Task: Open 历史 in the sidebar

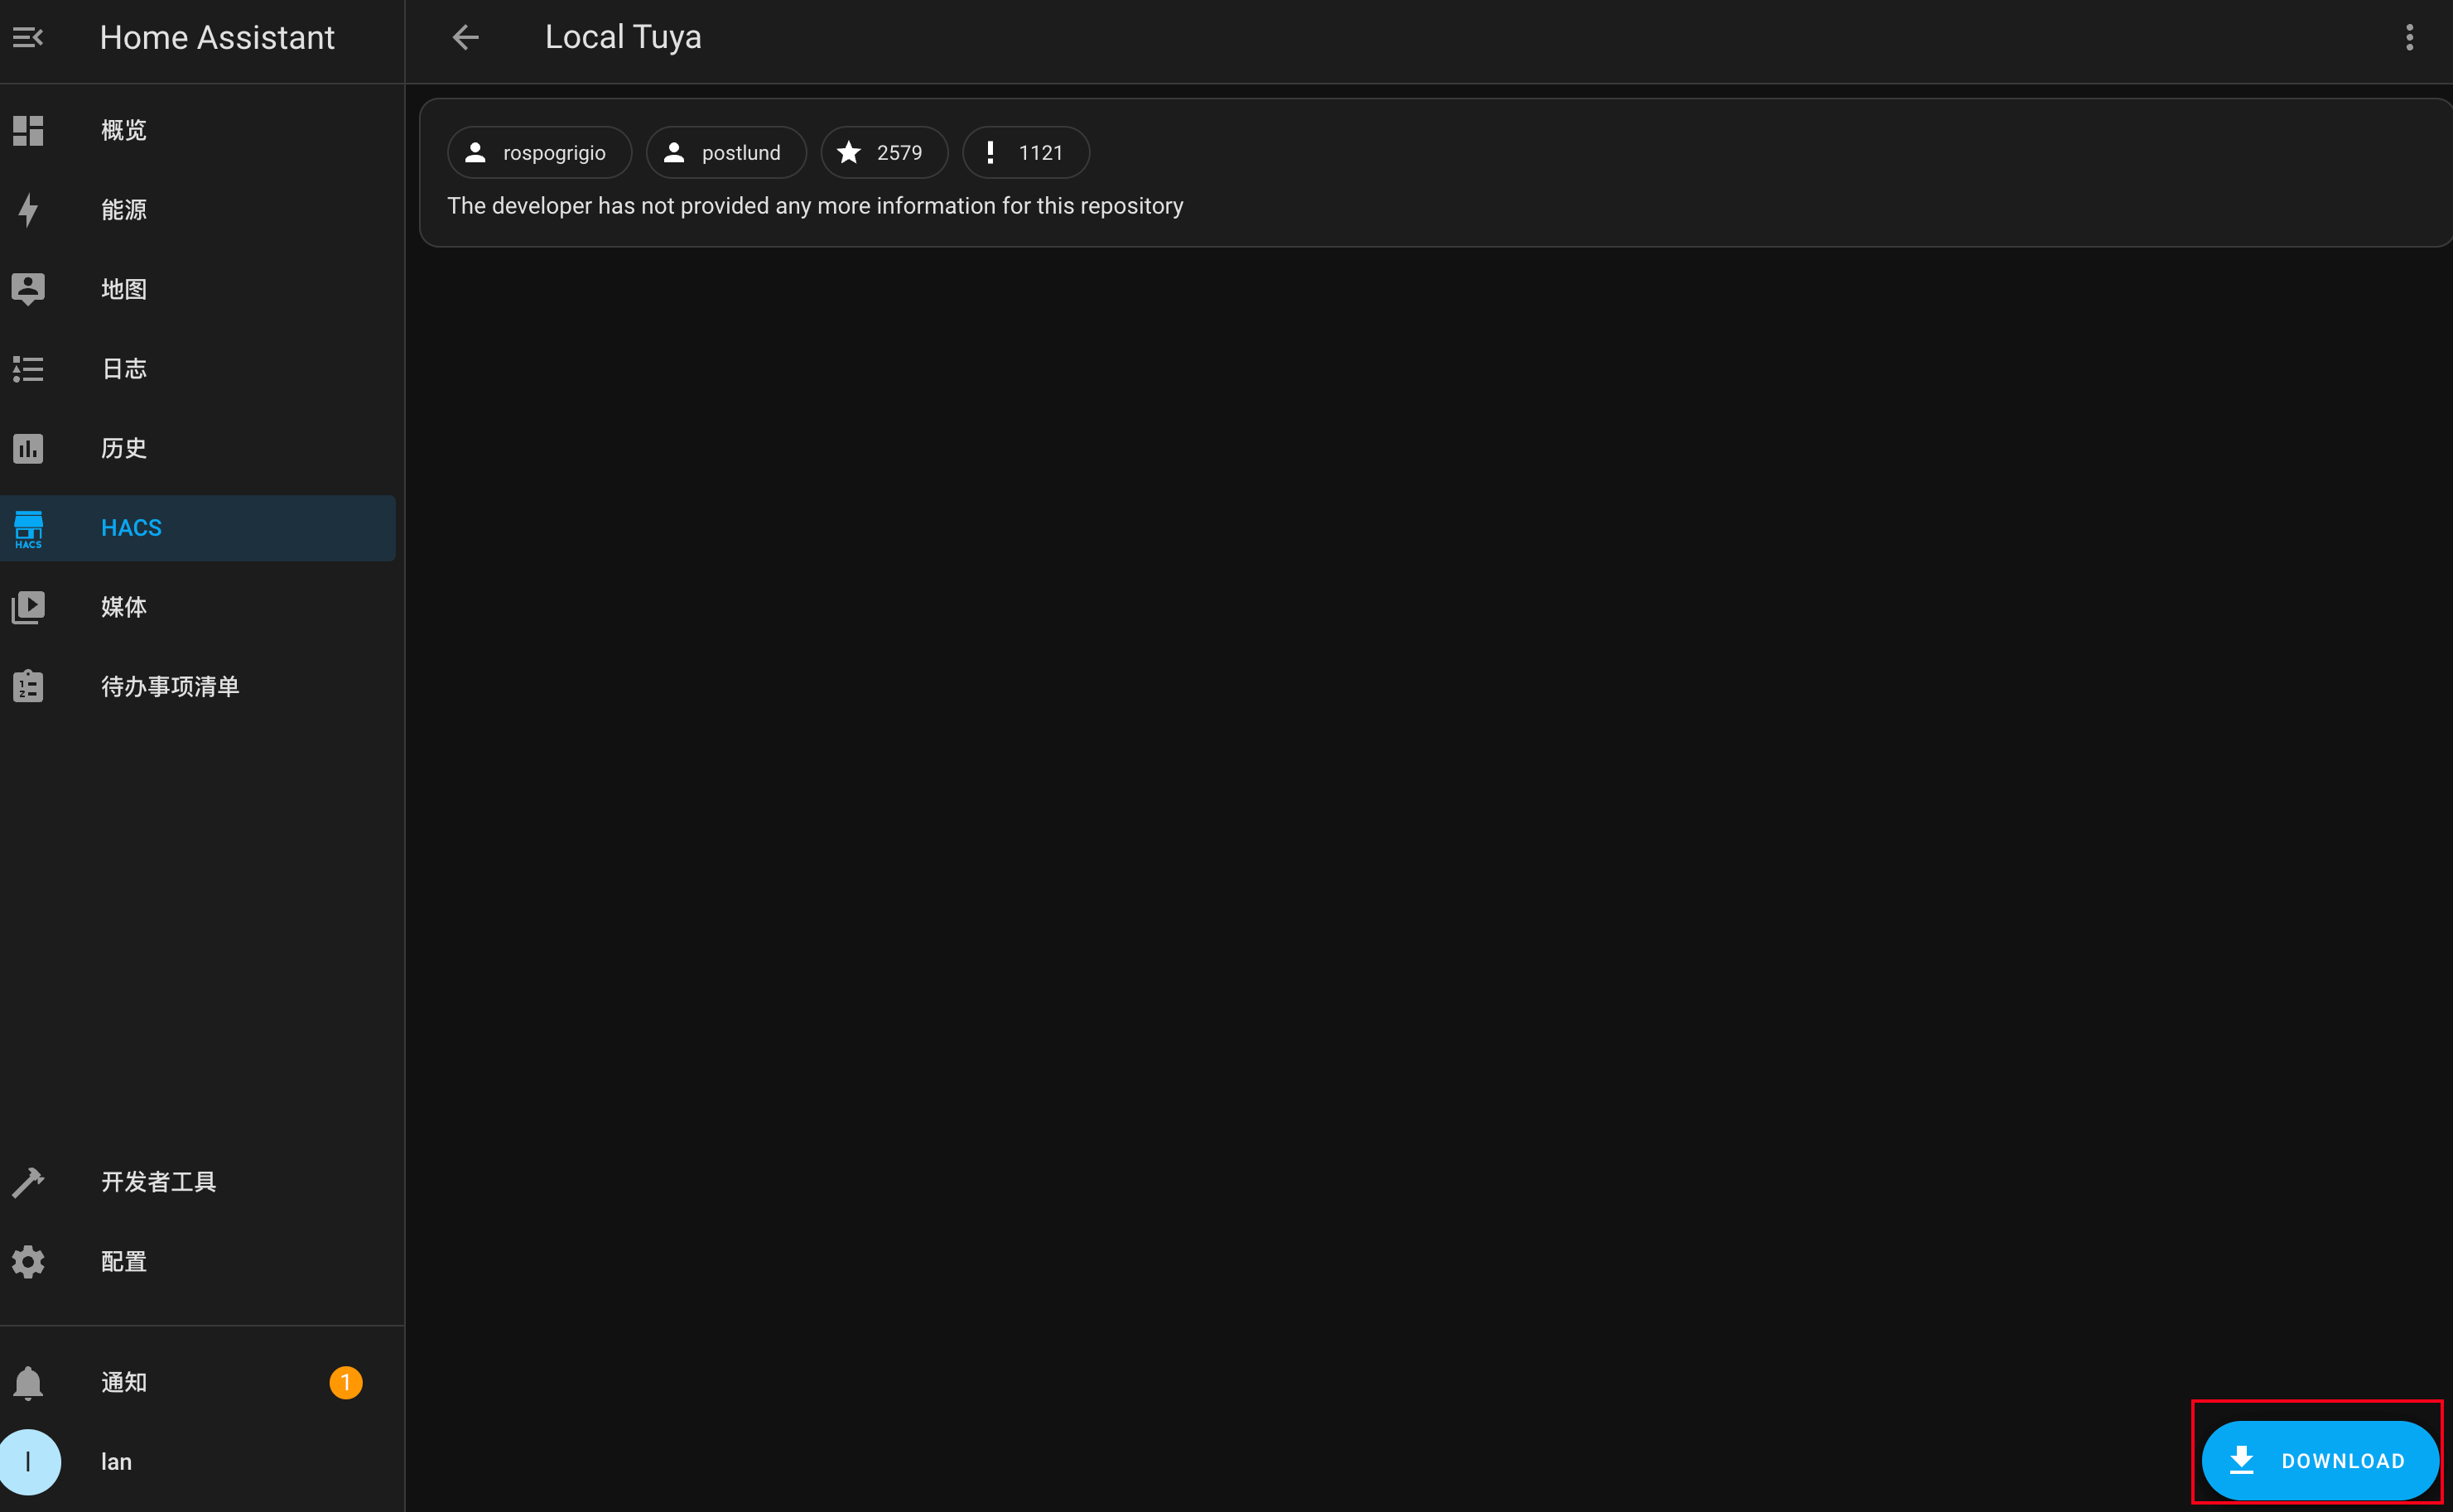Action: point(198,448)
